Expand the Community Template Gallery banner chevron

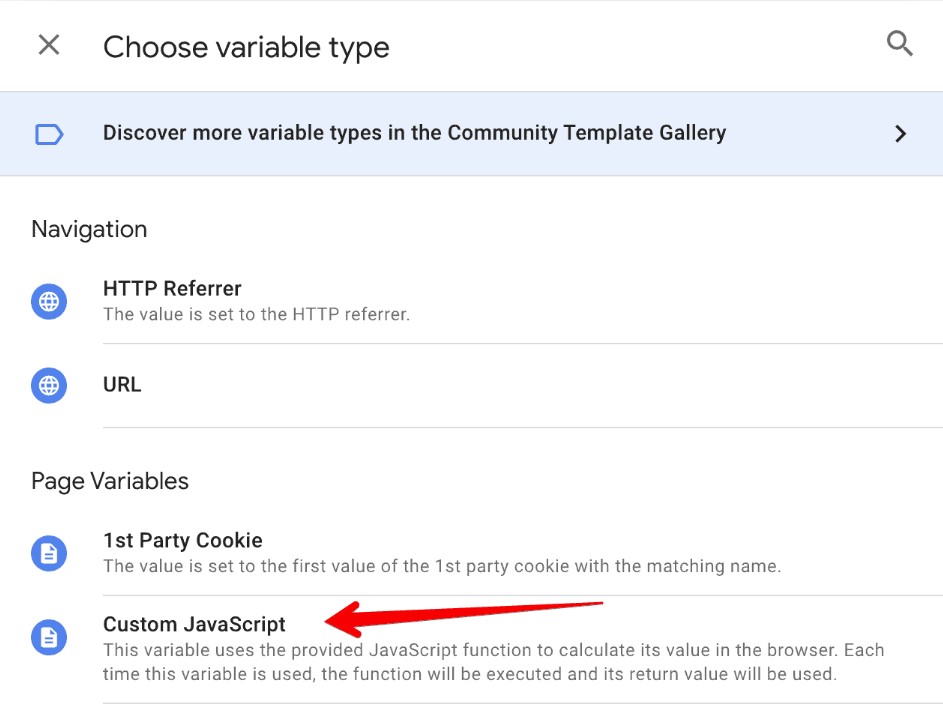click(x=900, y=133)
